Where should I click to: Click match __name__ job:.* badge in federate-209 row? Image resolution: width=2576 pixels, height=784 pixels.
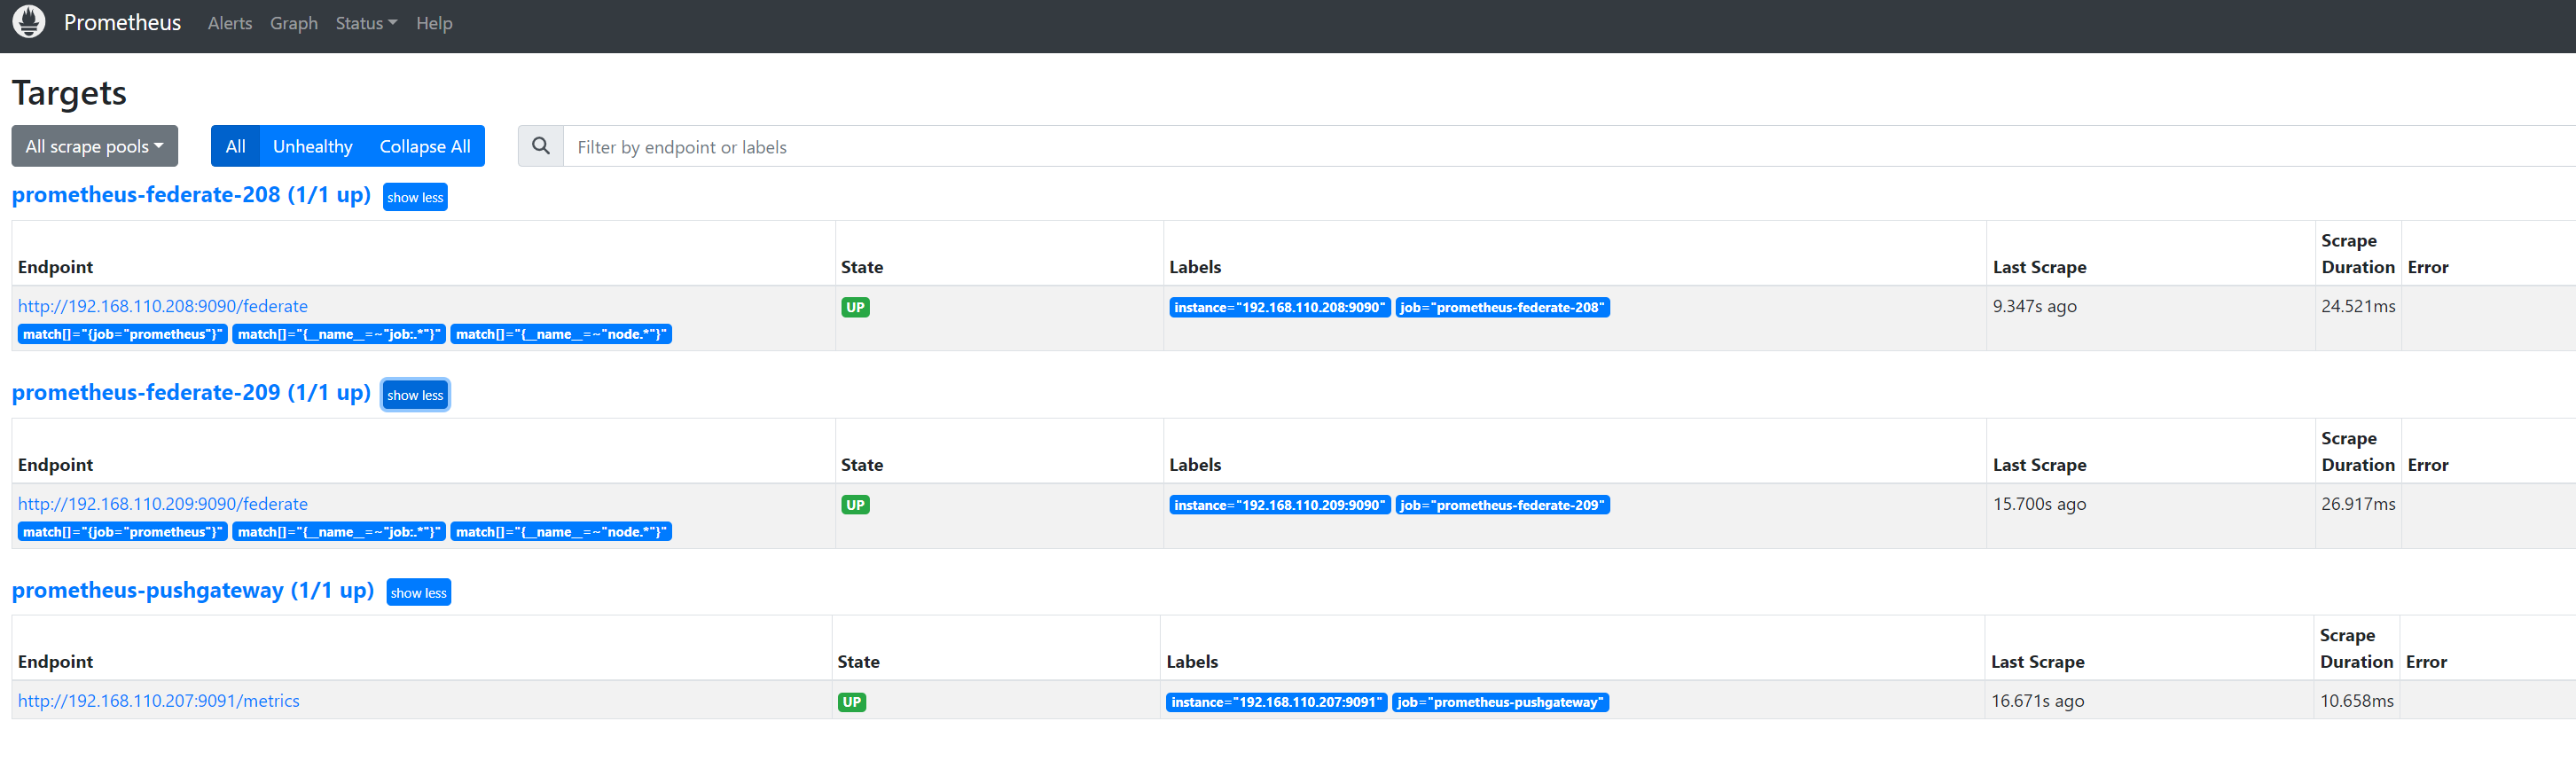coord(339,532)
